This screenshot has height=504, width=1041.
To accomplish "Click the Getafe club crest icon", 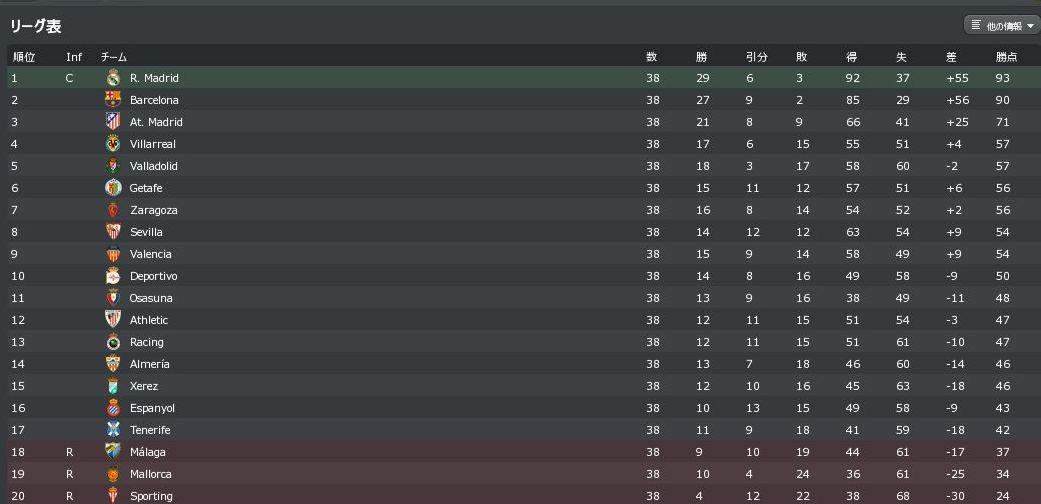I will [113, 188].
